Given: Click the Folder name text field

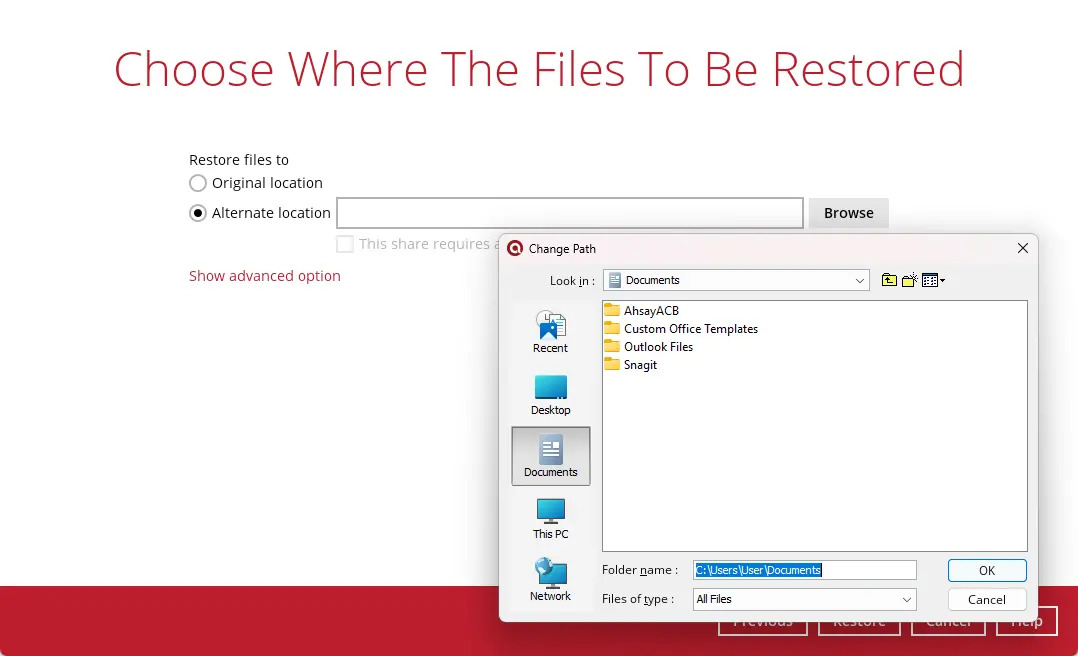Looking at the screenshot, I should coord(804,570).
